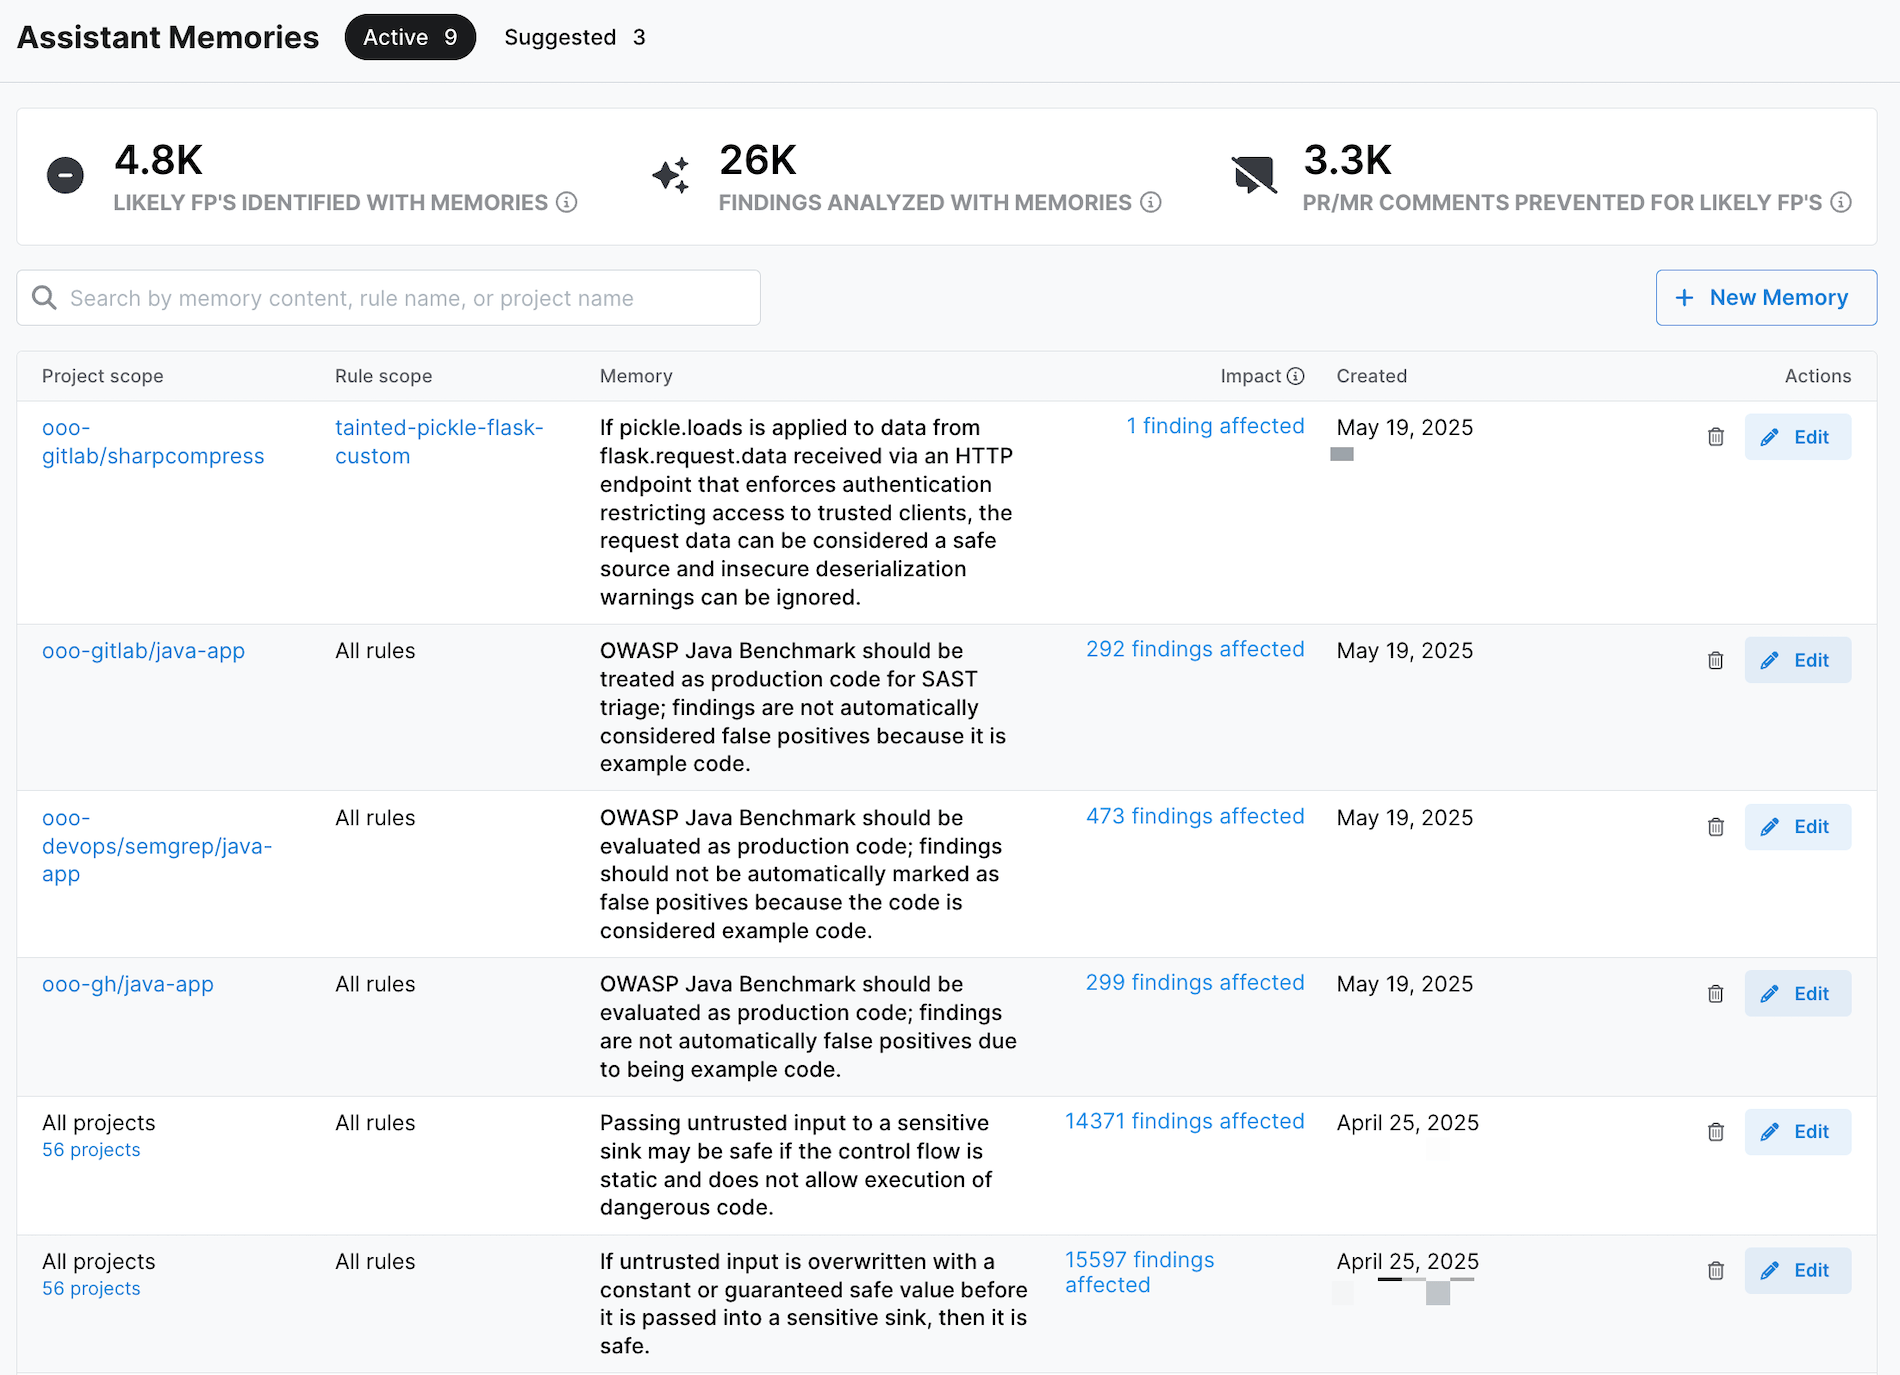Open the ooo-gitlab/sharpcompress project link
This screenshot has height=1375, width=1900.
(x=153, y=441)
